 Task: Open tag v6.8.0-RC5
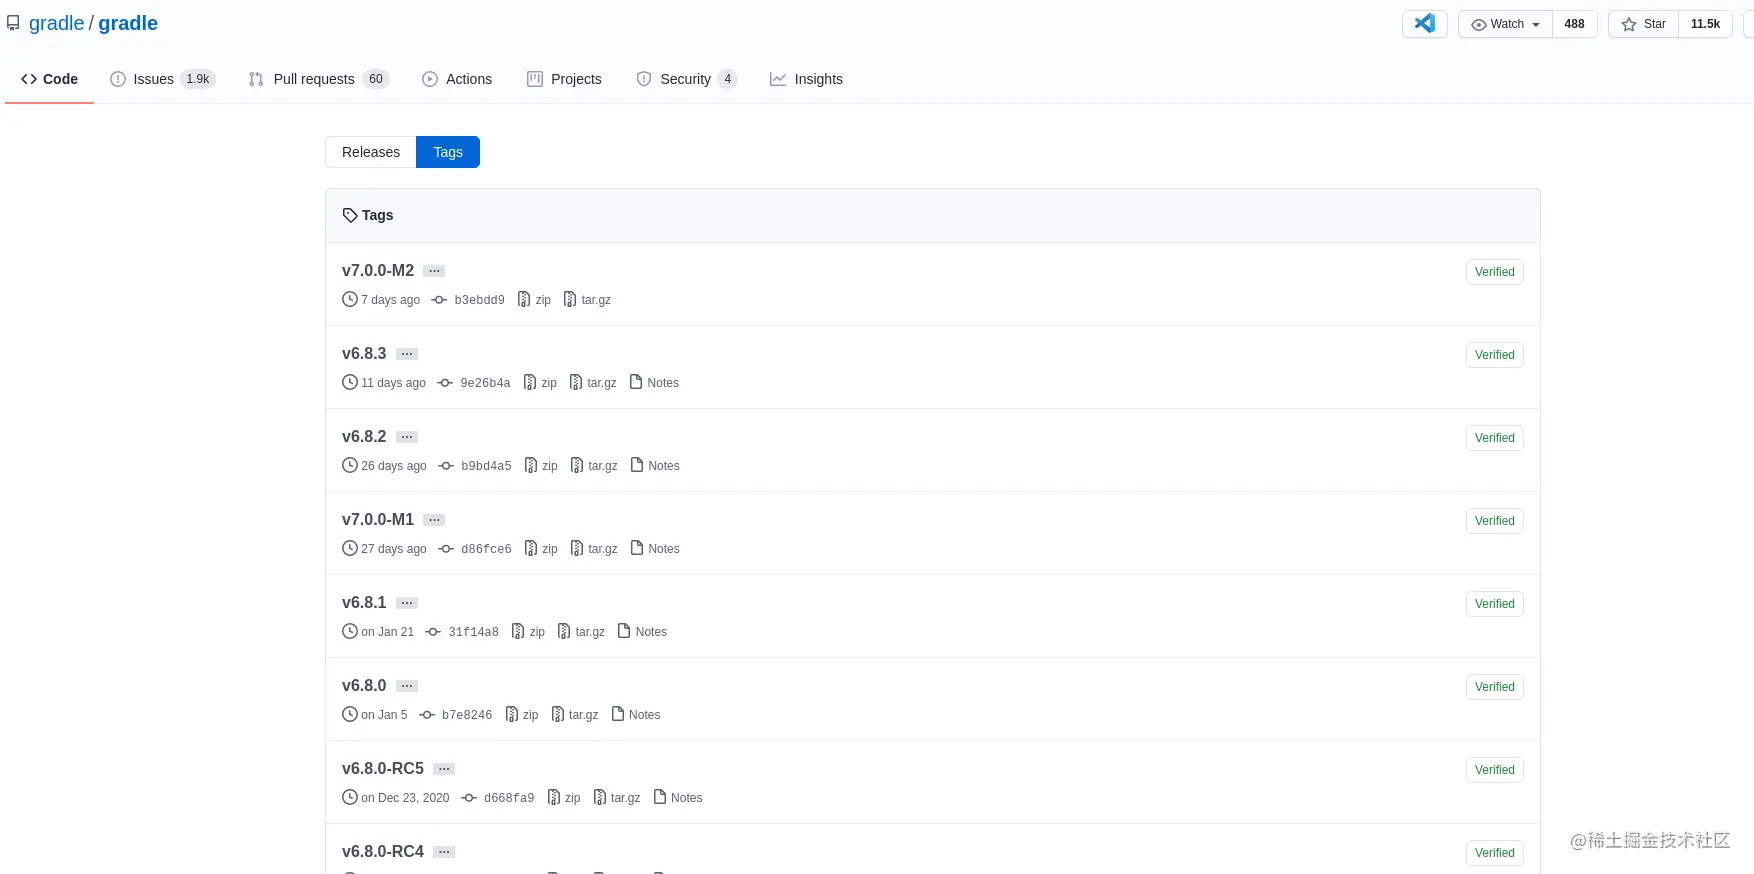383,768
